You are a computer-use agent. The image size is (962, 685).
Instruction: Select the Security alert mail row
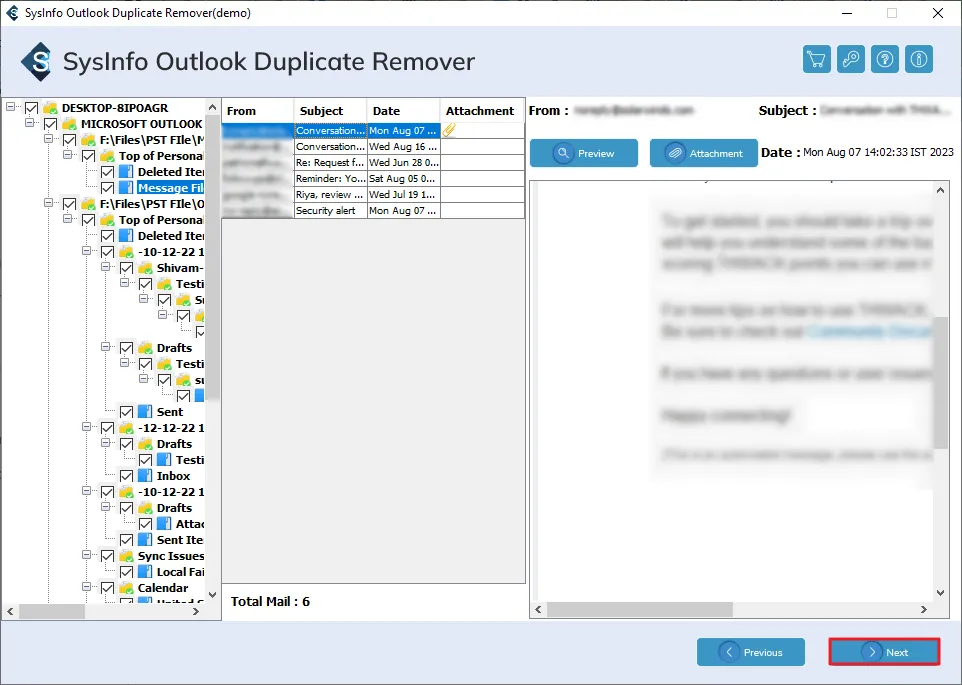pyautogui.click(x=373, y=210)
